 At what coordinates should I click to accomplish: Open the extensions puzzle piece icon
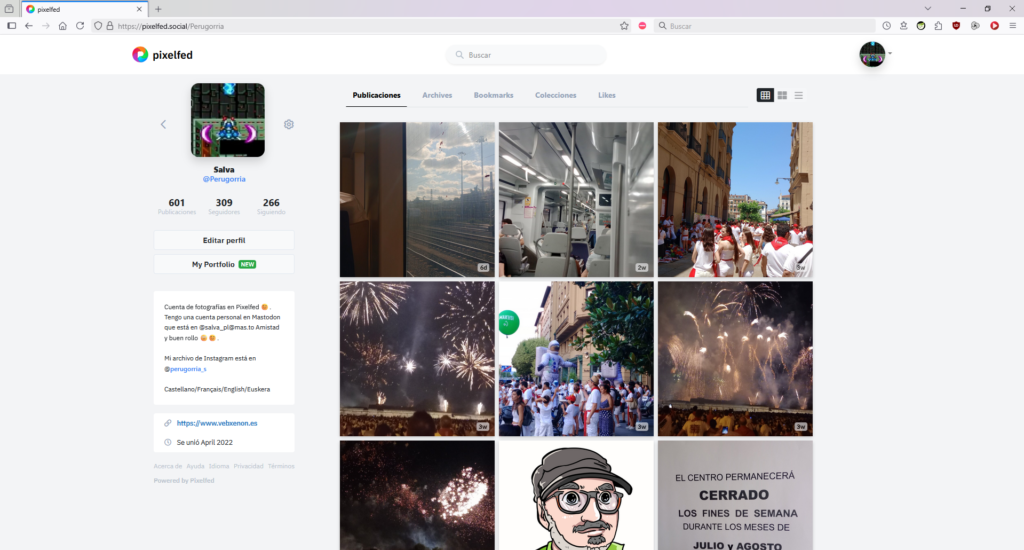pyautogui.click(x=938, y=26)
